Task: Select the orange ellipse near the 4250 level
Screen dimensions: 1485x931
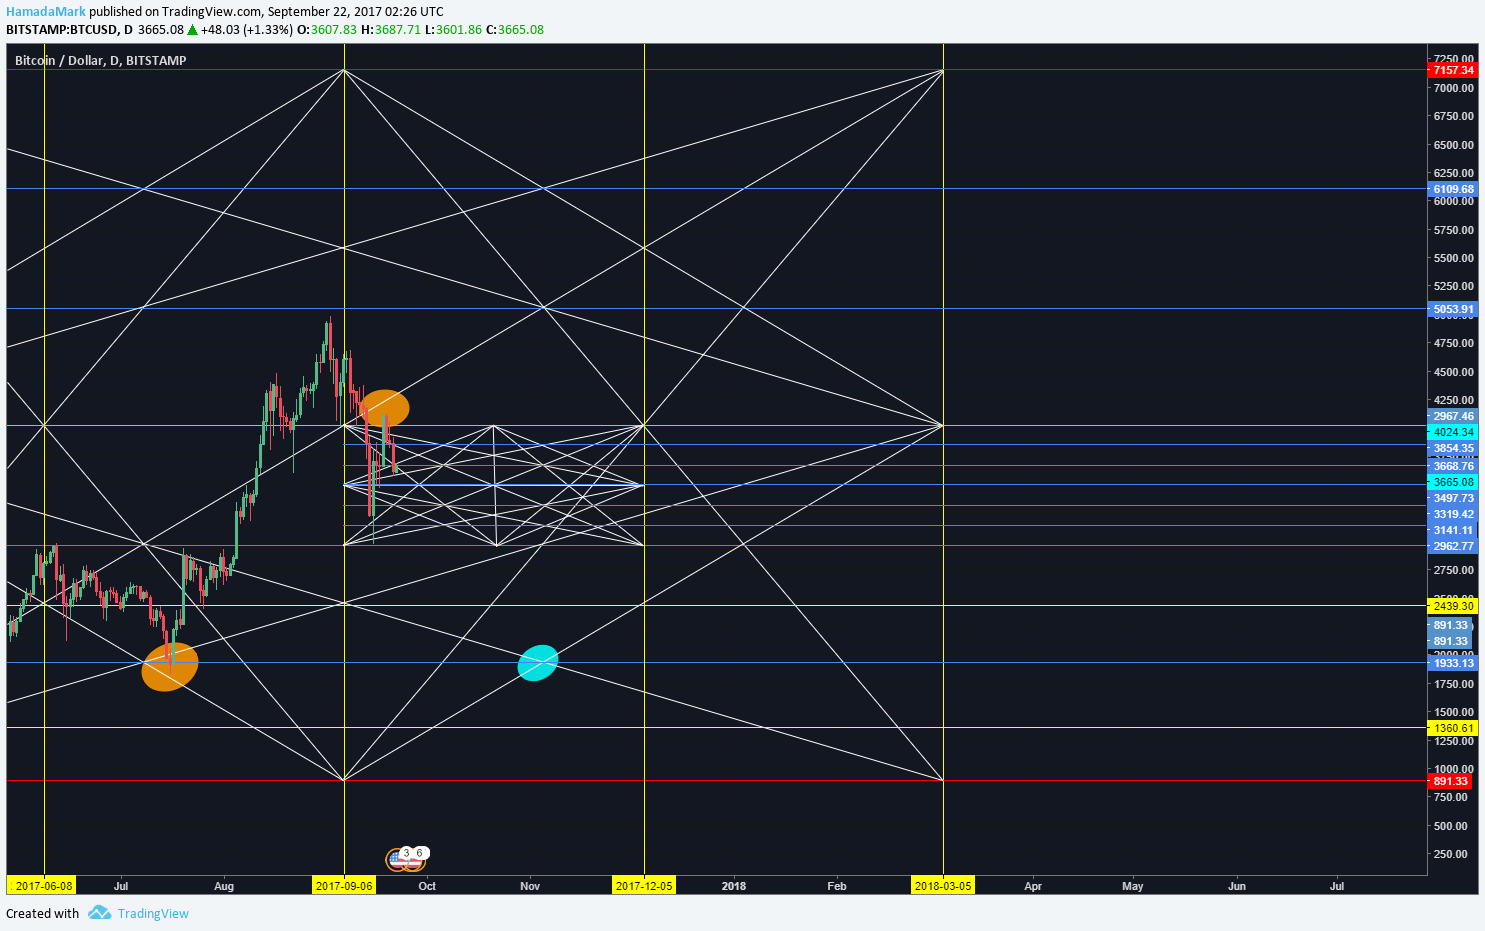Action: (x=384, y=408)
